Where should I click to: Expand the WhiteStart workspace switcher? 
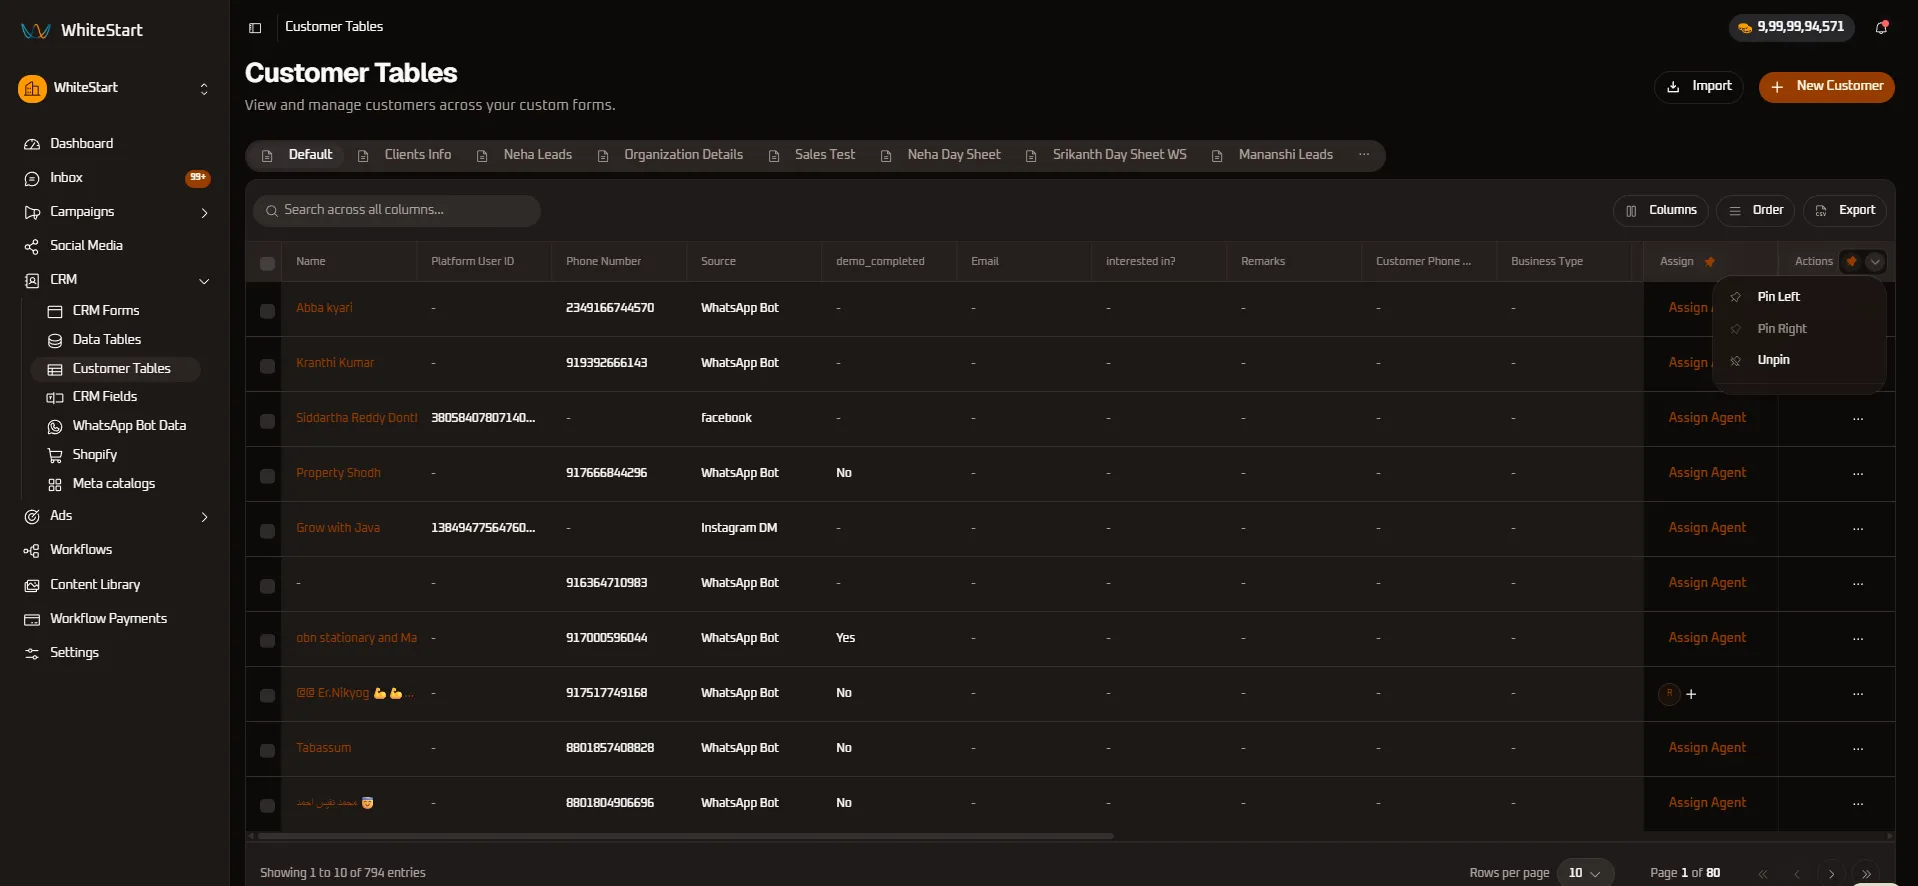tap(204, 89)
